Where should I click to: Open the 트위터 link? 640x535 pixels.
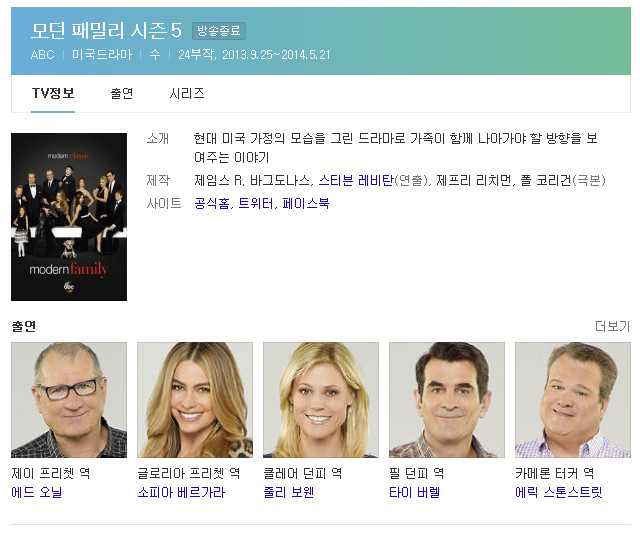pos(256,203)
